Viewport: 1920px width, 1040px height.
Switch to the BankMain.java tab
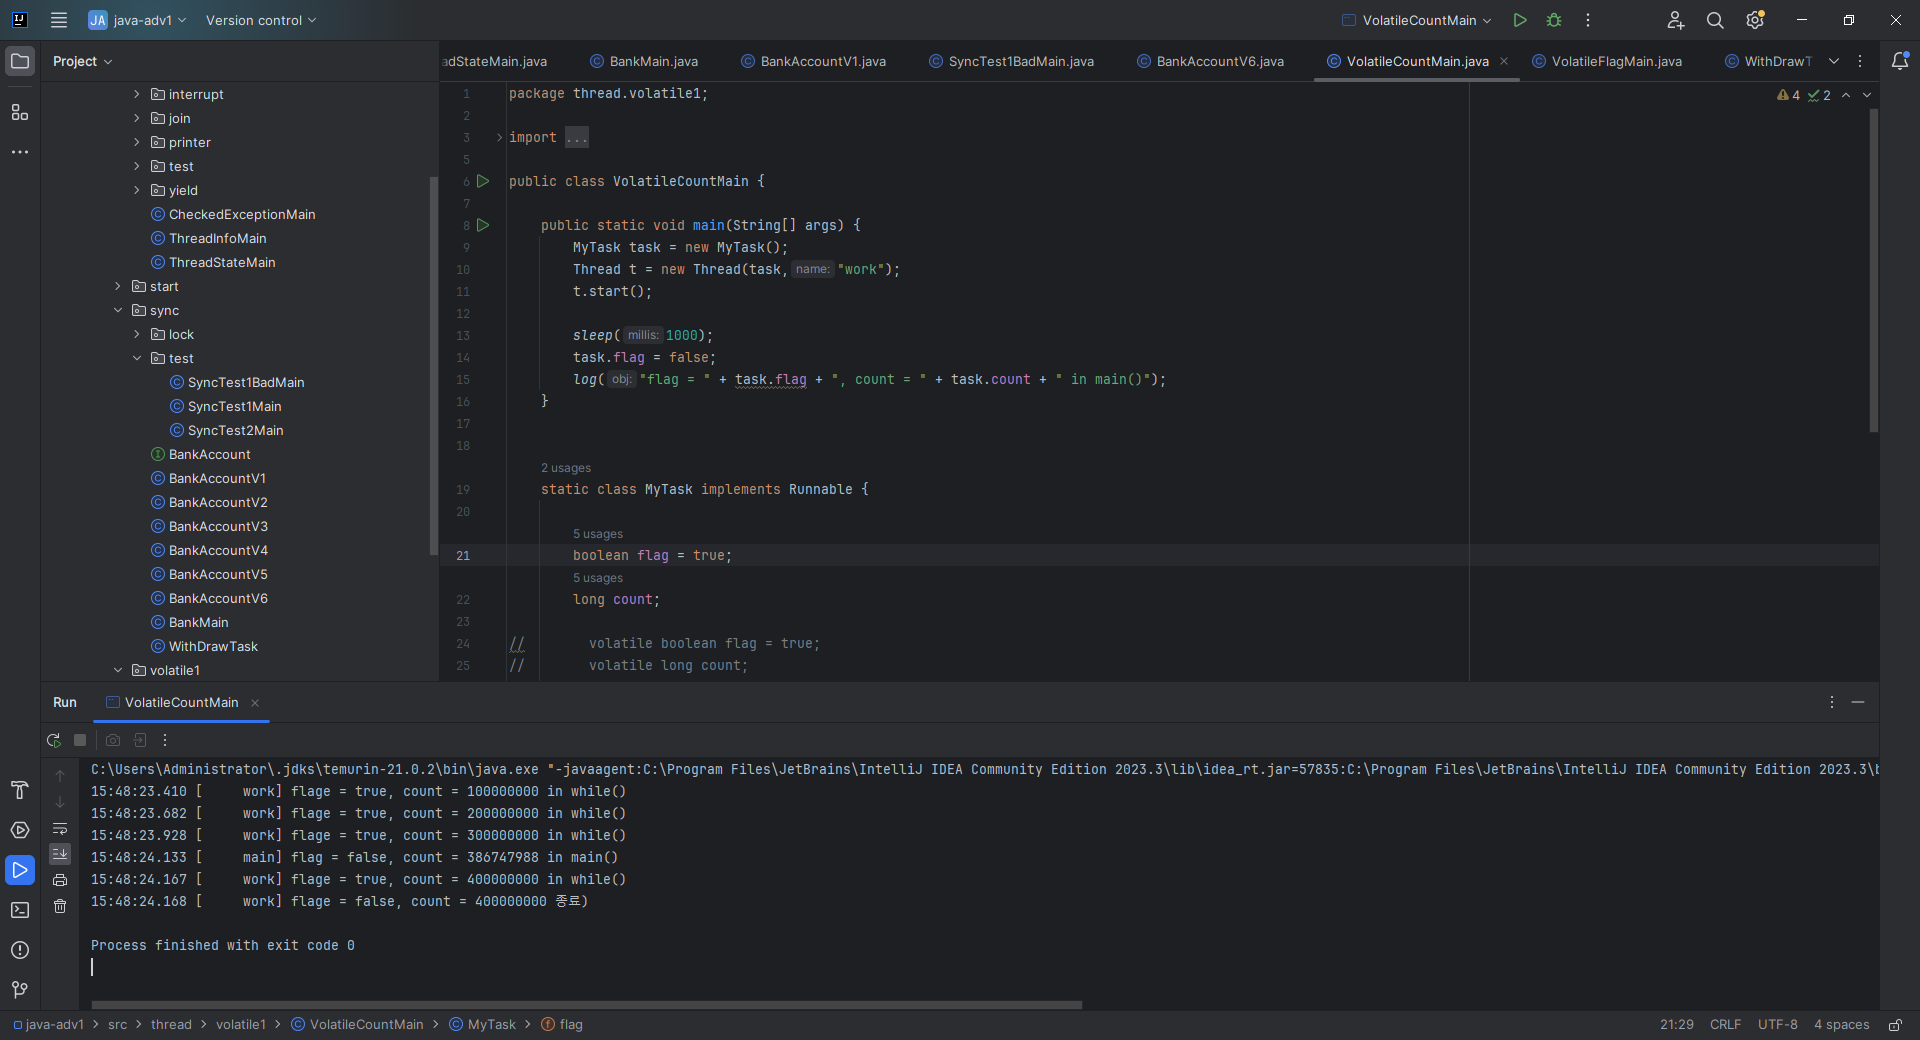click(644, 61)
